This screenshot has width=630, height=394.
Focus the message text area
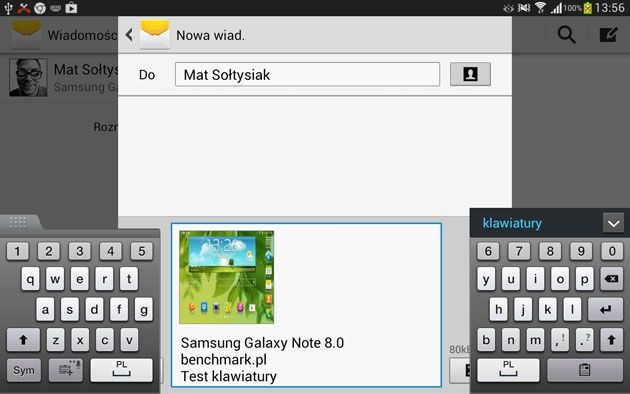pyautogui.click(x=307, y=305)
